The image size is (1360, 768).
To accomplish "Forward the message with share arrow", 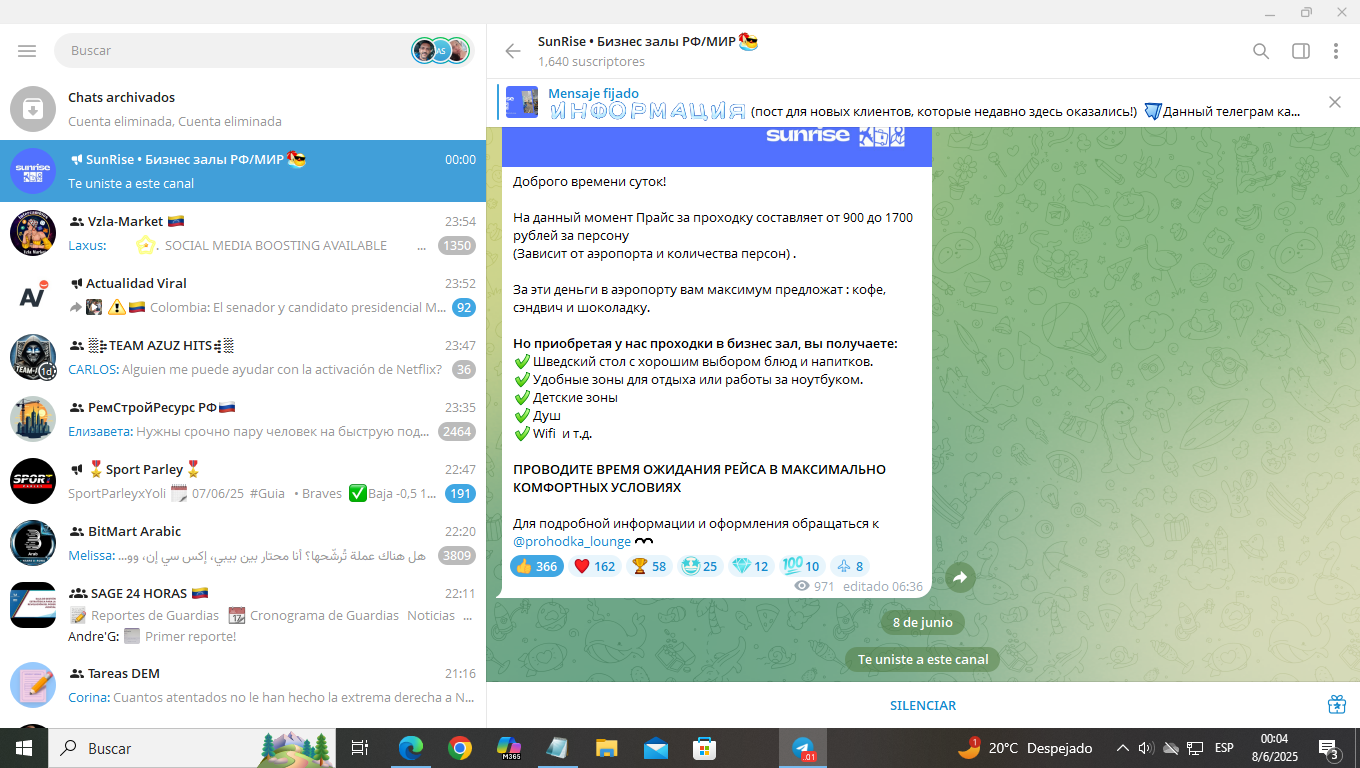I will click(x=960, y=578).
